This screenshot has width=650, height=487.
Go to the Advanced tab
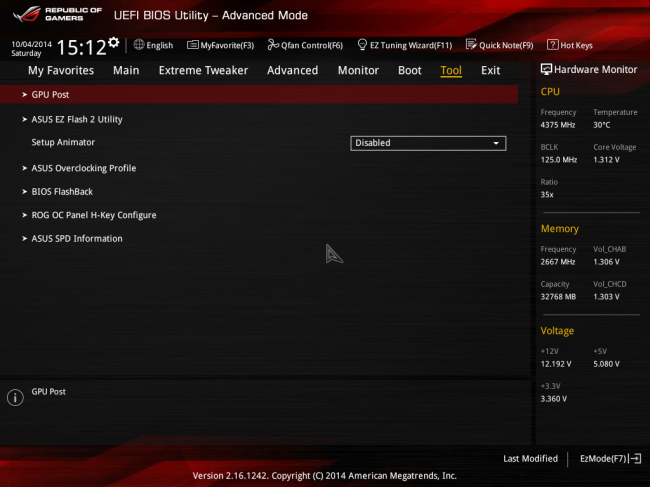click(292, 70)
